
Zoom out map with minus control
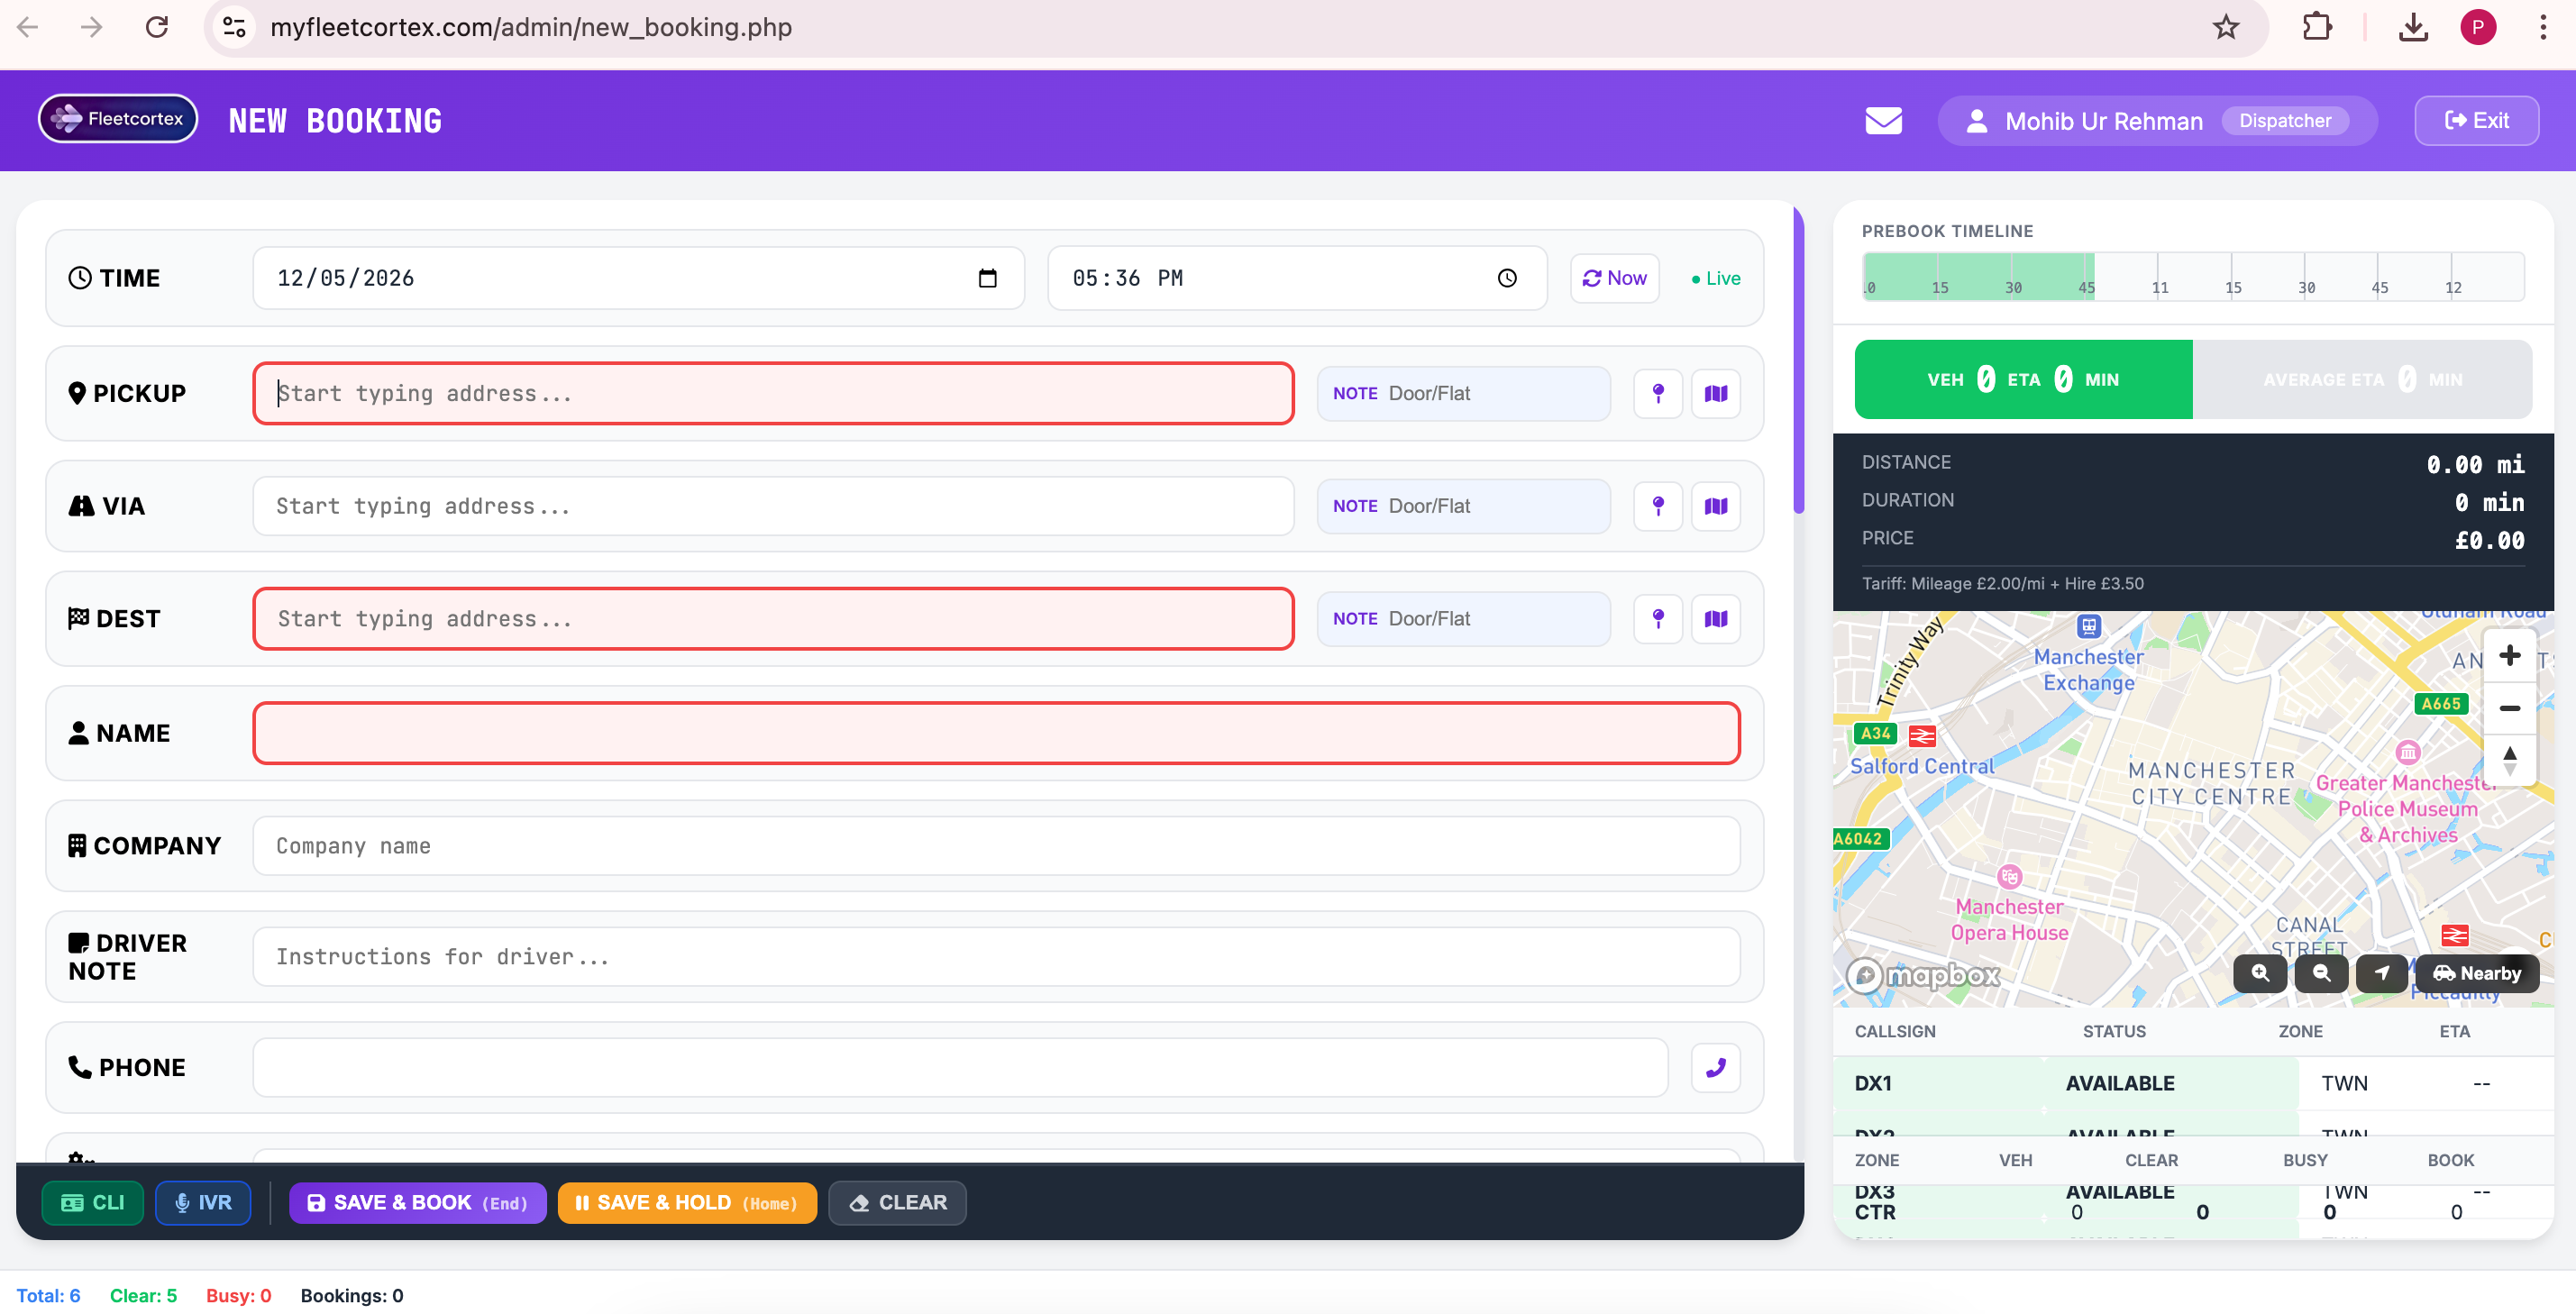[2509, 708]
